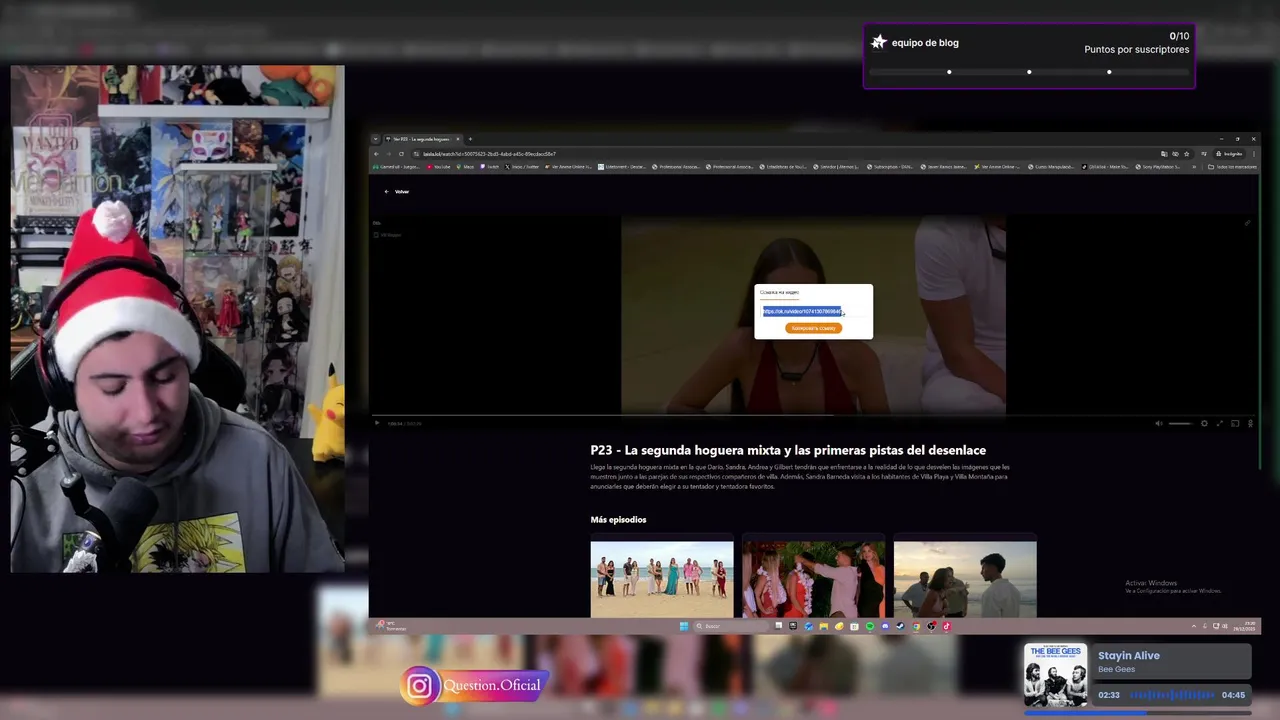Select the 'Ver P23 - La segunda hoguera' tab

click(x=421, y=139)
